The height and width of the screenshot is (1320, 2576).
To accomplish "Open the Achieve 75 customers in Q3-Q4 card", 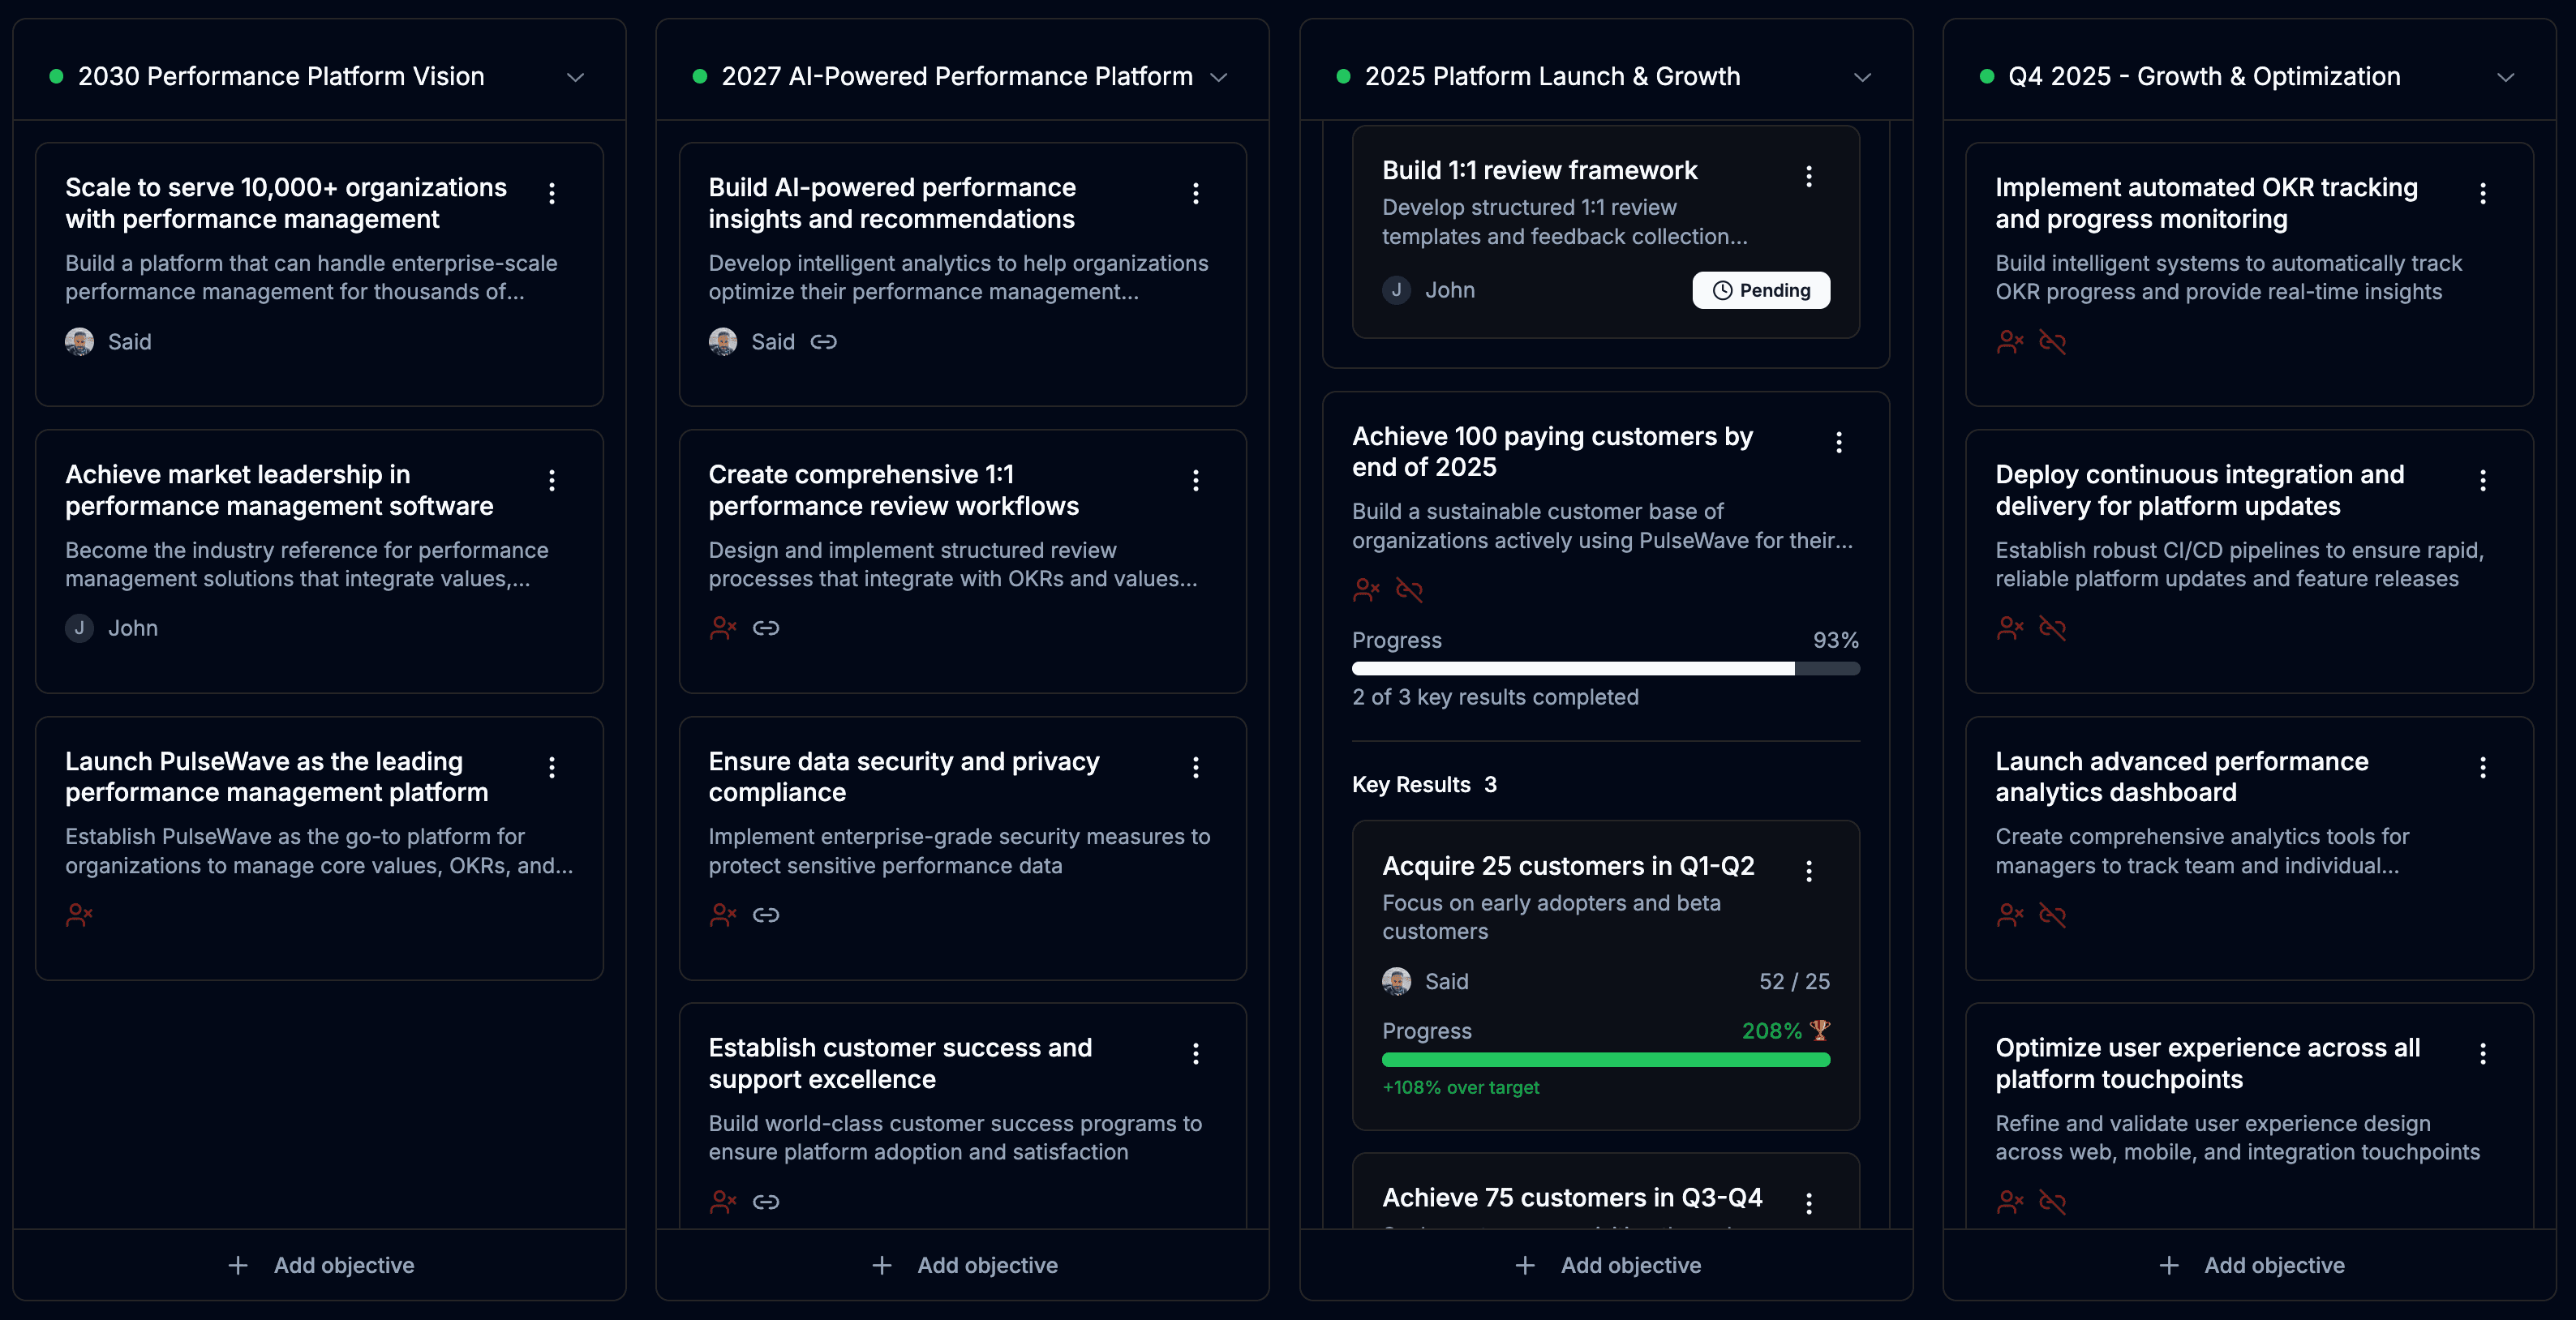I will click(1571, 1198).
